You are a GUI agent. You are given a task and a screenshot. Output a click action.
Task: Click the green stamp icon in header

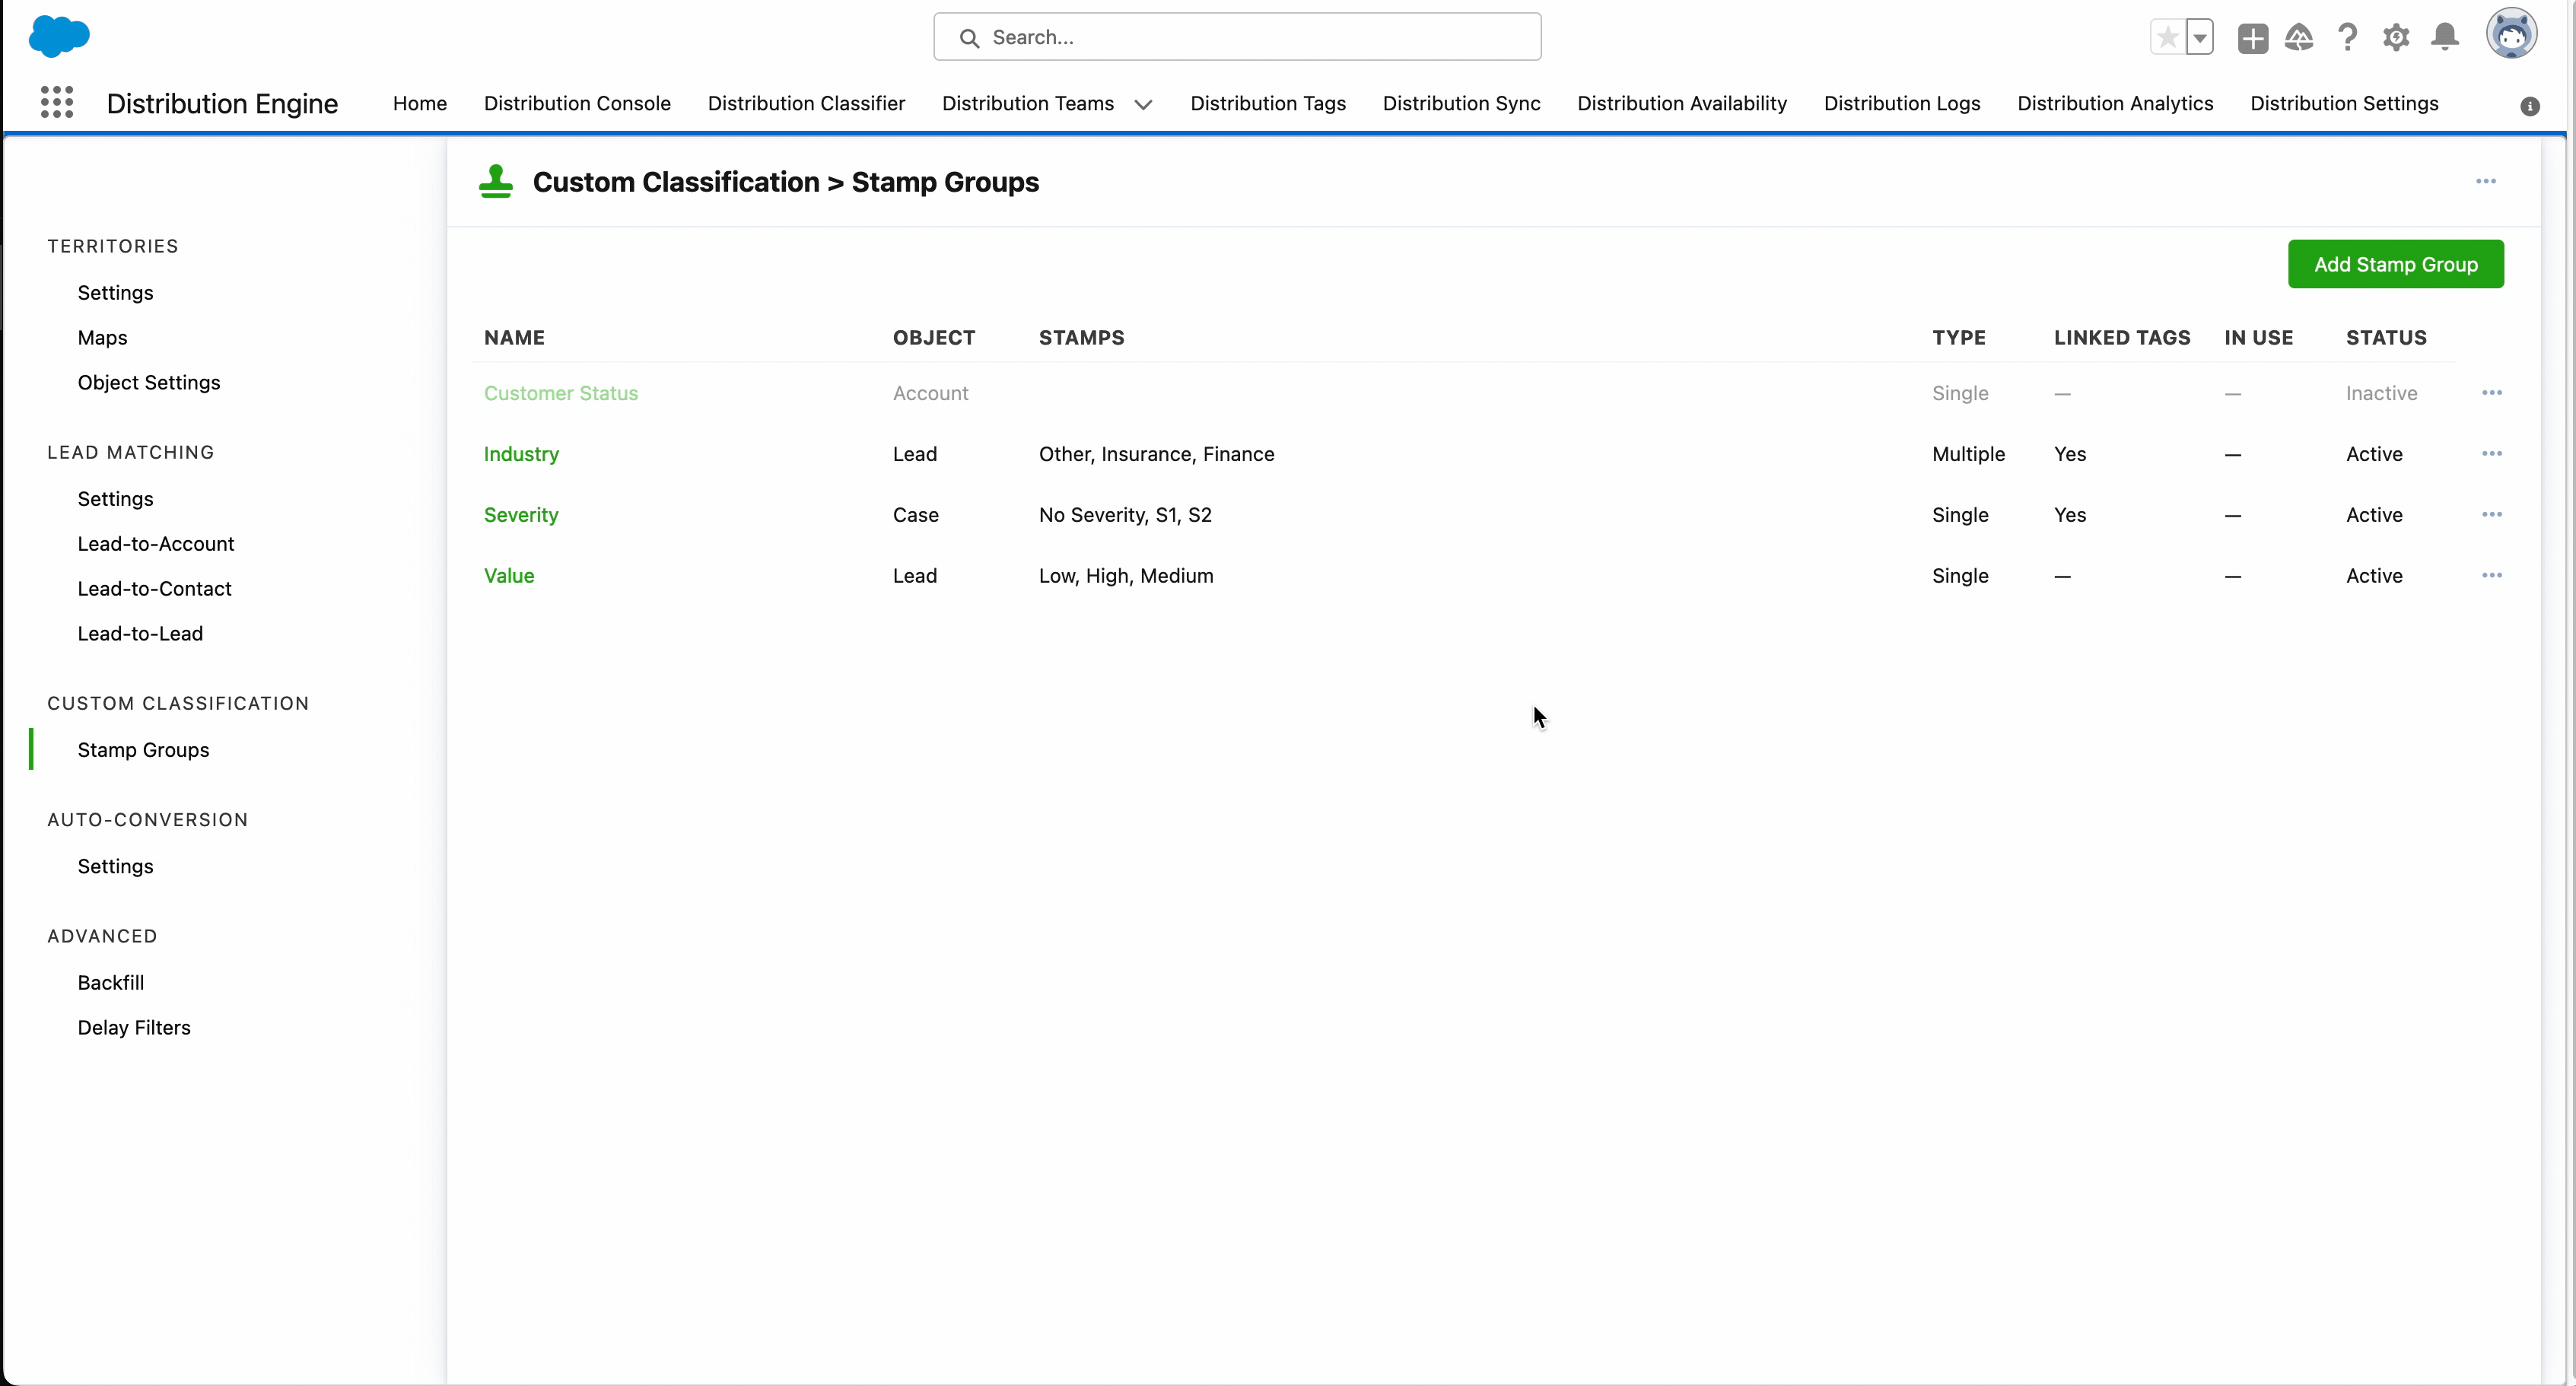click(x=496, y=182)
